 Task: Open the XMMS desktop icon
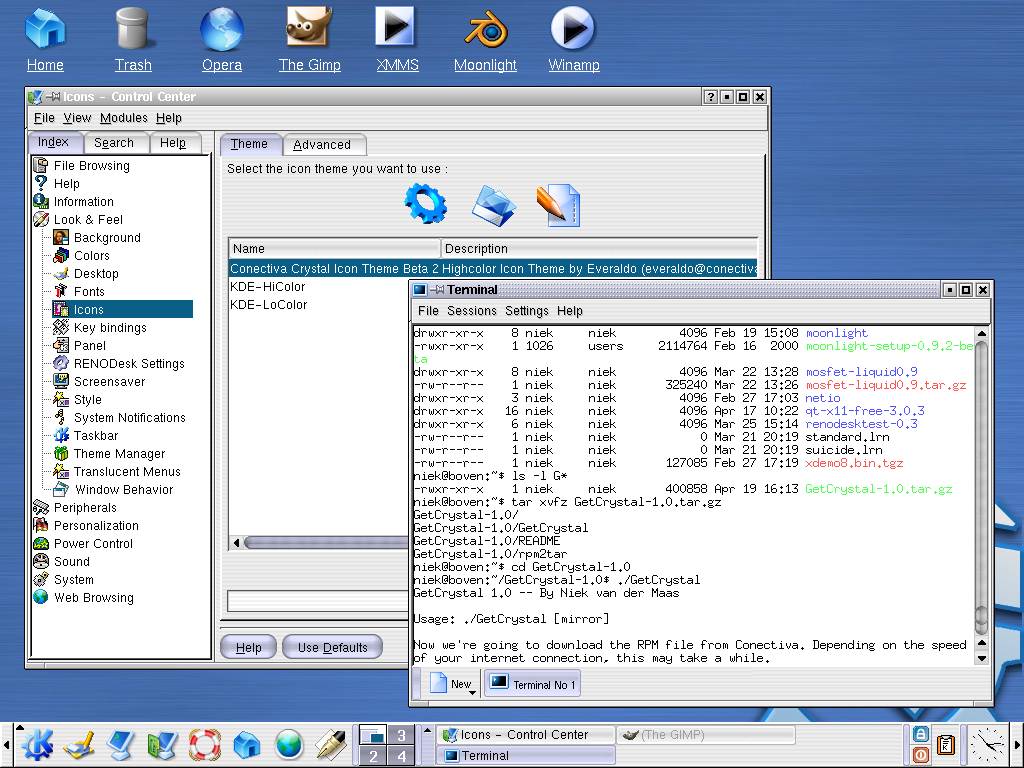[397, 37]
